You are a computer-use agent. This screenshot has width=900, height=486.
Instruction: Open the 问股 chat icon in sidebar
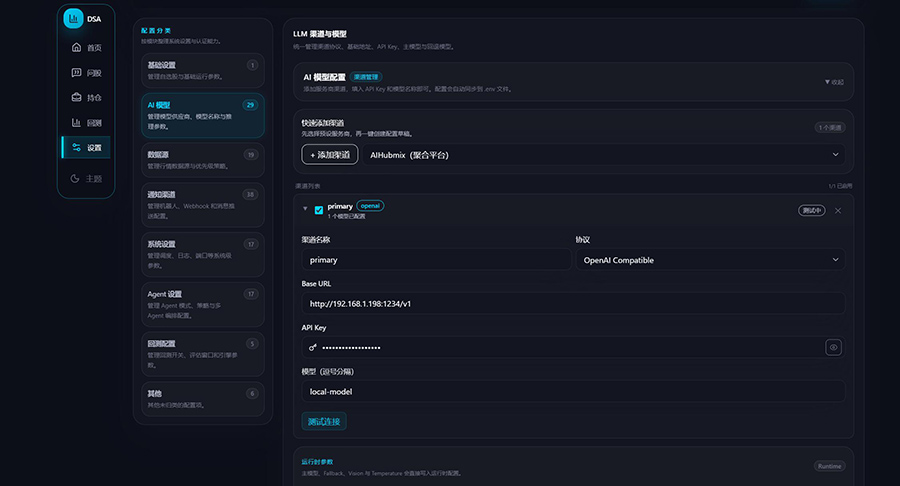click(77, 72)
